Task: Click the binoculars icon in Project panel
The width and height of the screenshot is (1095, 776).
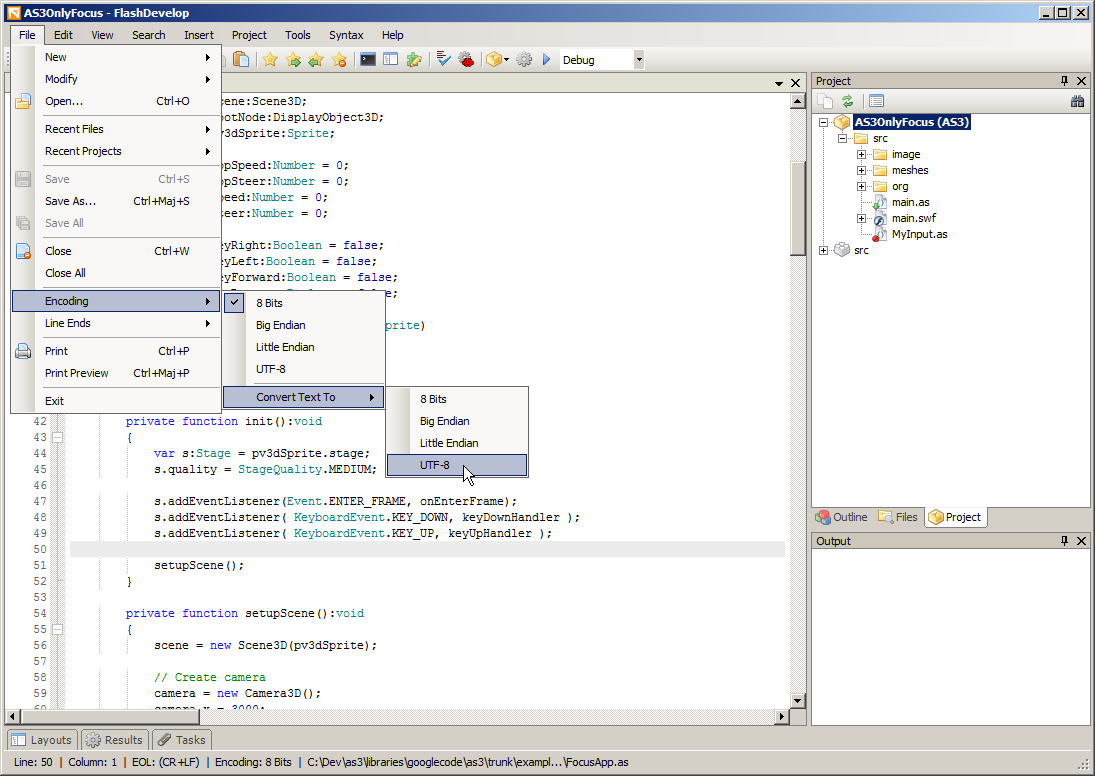Action: [x=1078, y=101]
